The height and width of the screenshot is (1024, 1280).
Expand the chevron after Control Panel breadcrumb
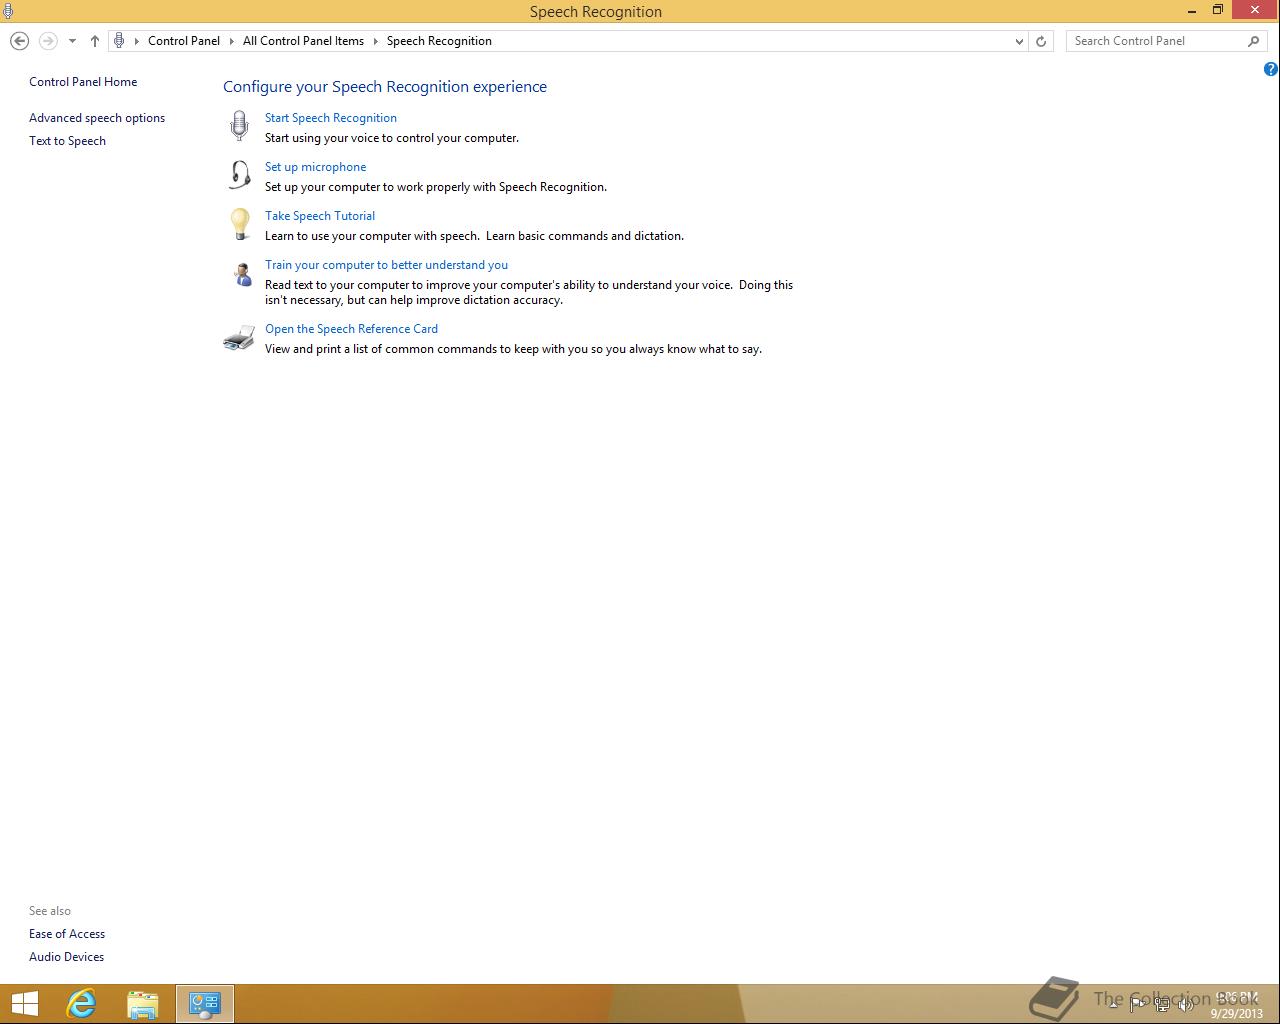(231, 41)
